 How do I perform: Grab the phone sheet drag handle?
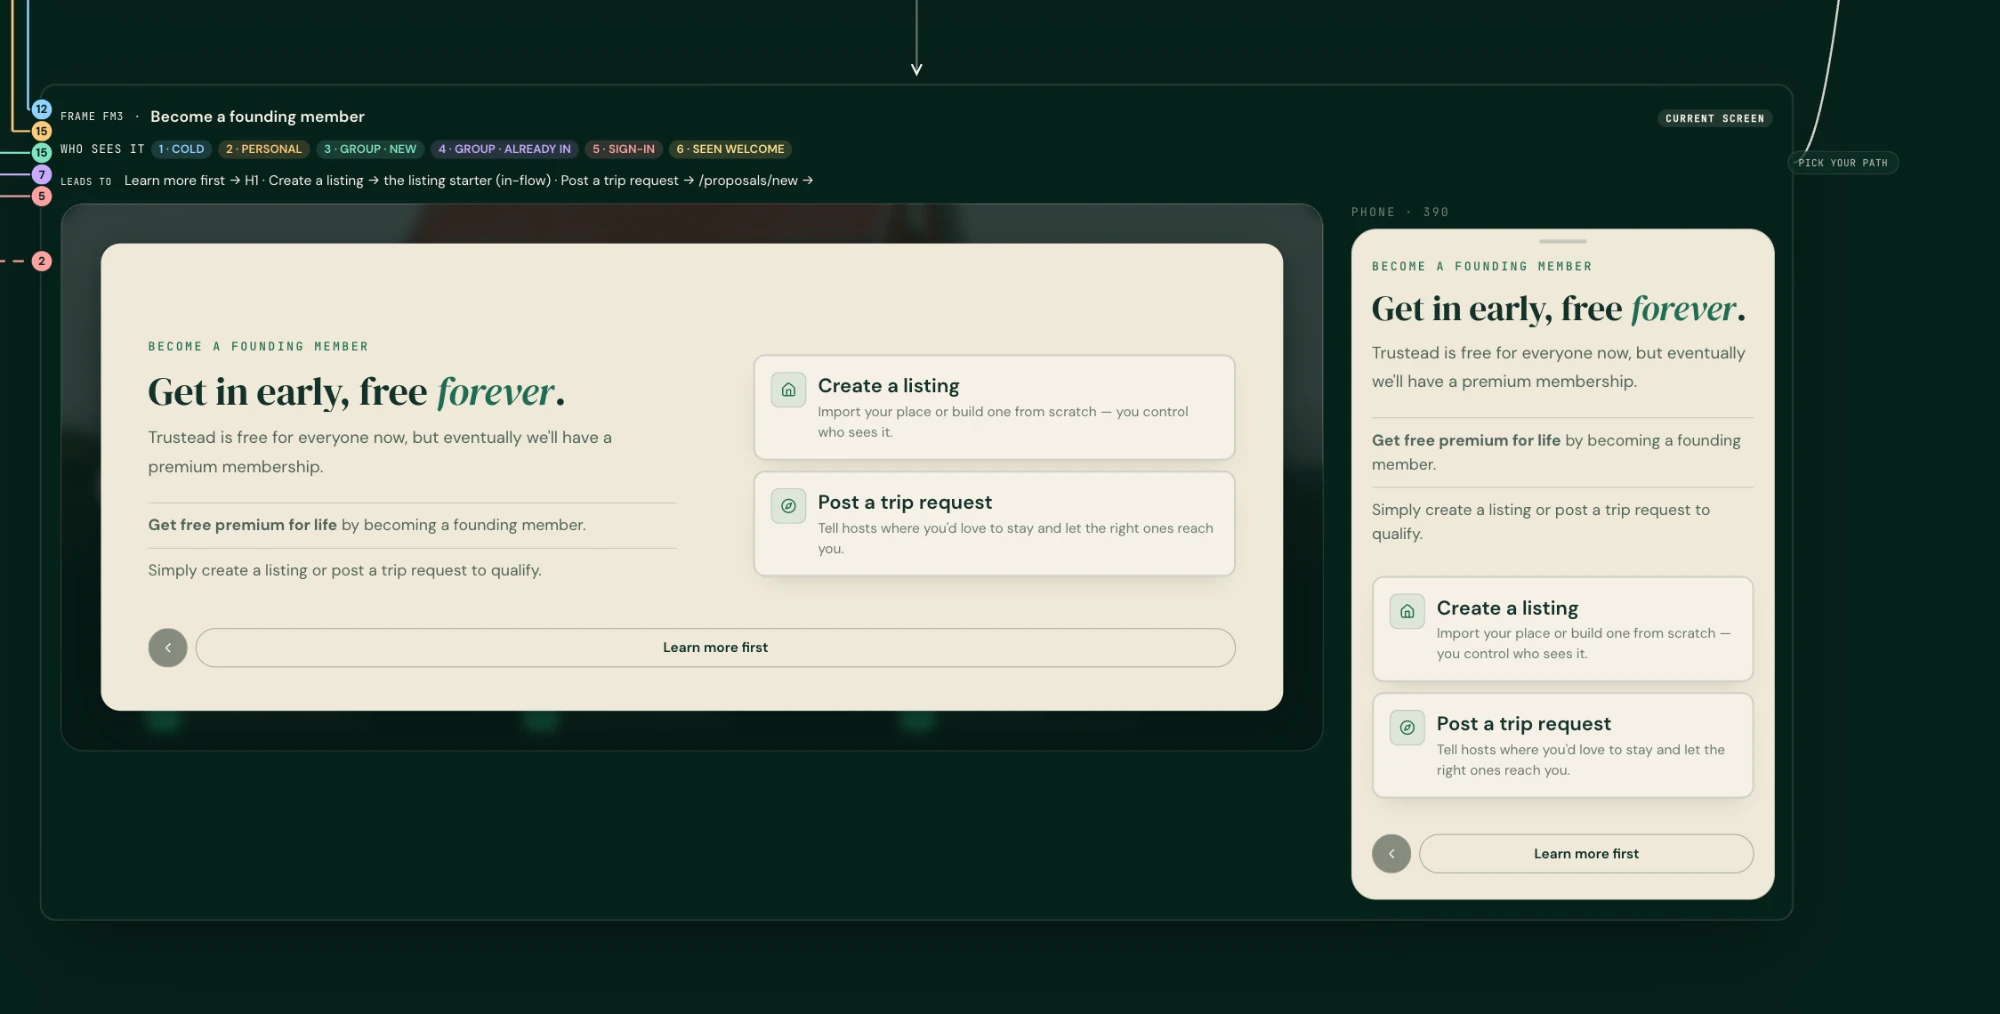click(1562, 241)
